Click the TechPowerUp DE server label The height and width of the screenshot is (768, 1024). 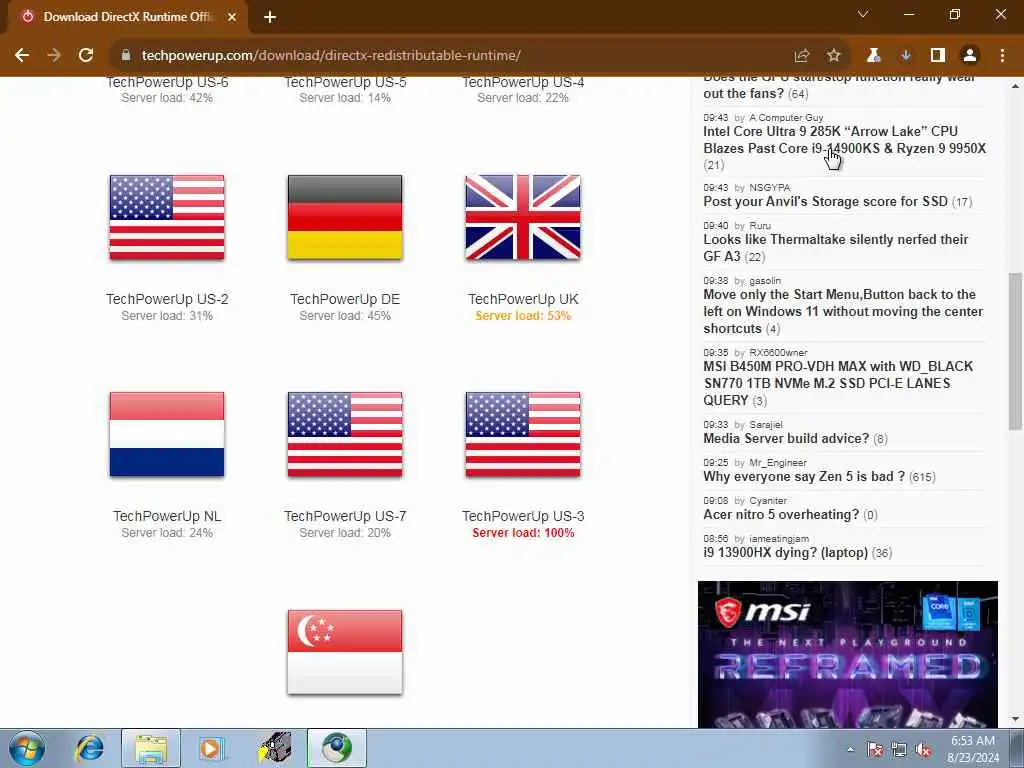(x=345, y=299)
